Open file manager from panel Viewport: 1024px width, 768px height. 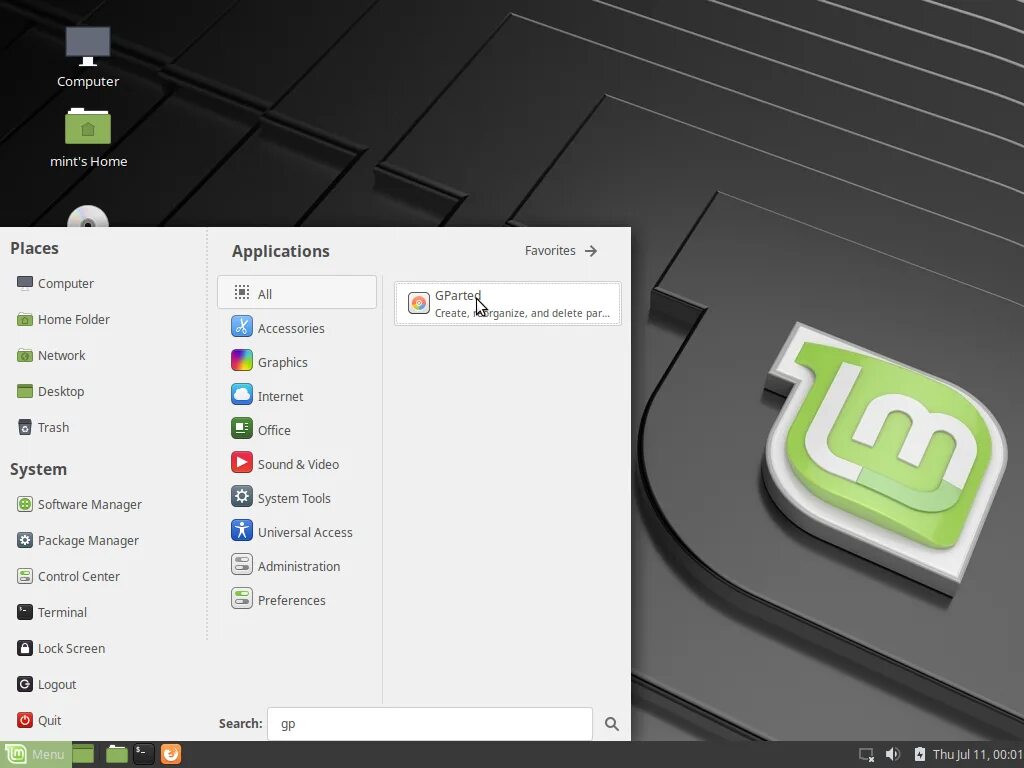[116, 754]
